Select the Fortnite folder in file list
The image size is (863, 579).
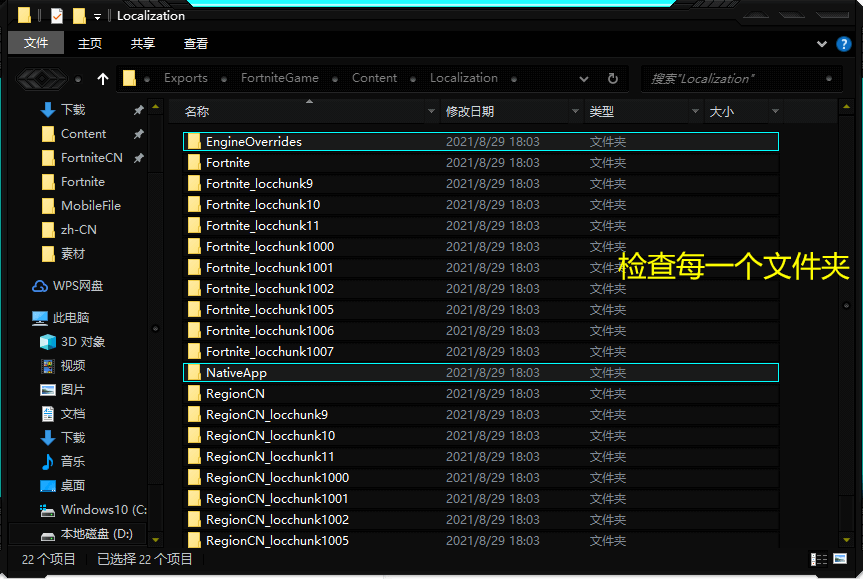(480, 163)
